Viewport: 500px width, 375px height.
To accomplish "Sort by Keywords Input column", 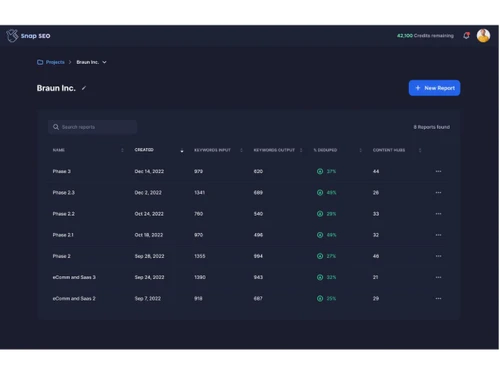I will tap(241, 150).
